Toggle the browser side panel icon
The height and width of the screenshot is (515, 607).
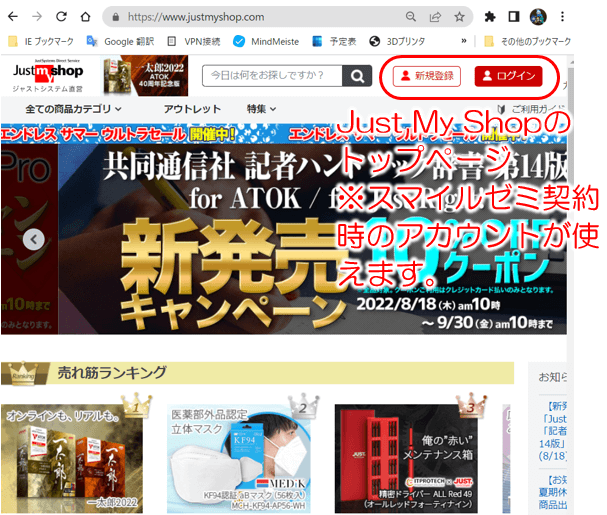[514, 17]
